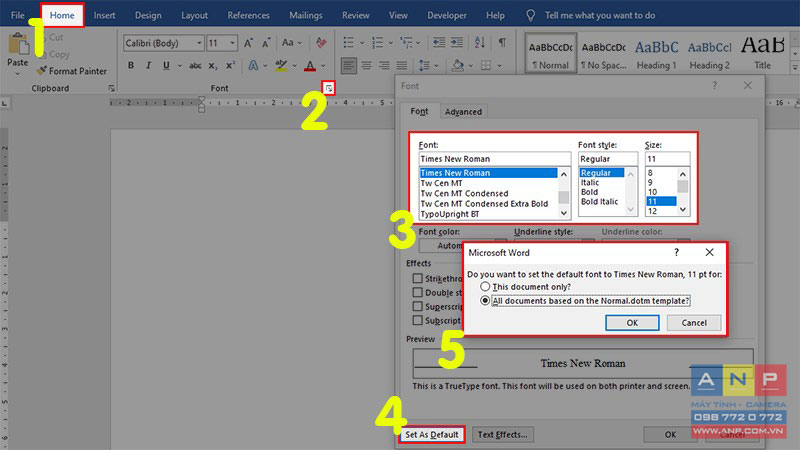The image size is (800, 450).
Task: Click the Center alignment icon
Action: (x=366, y=65)
